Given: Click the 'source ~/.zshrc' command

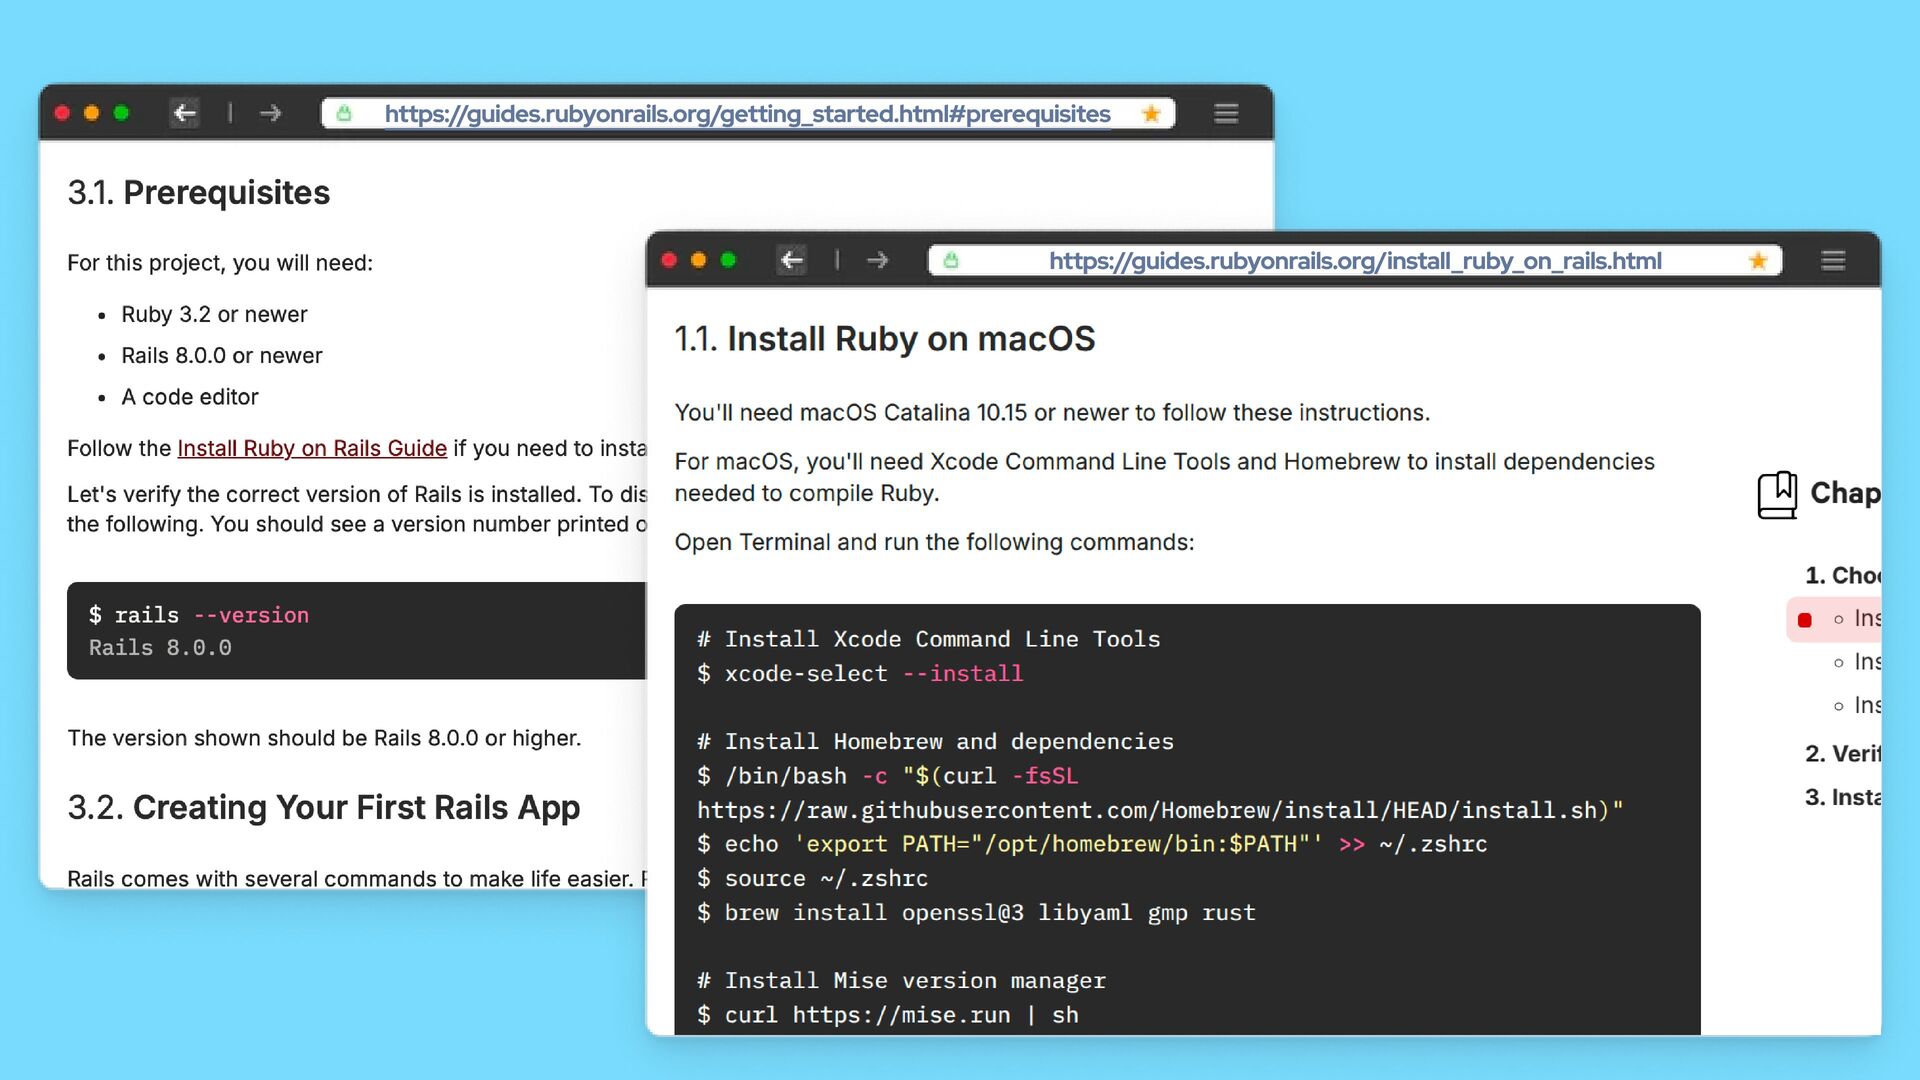Looking at the screenshot, I should pos(812,878).
